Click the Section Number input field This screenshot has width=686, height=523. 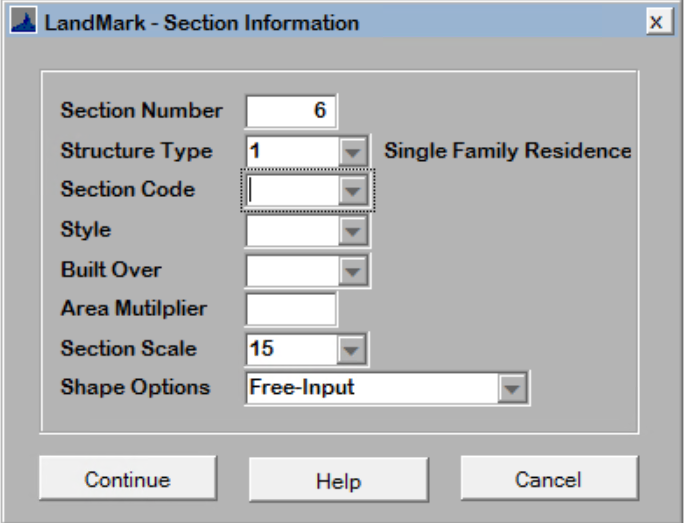(x=292, y=111)
